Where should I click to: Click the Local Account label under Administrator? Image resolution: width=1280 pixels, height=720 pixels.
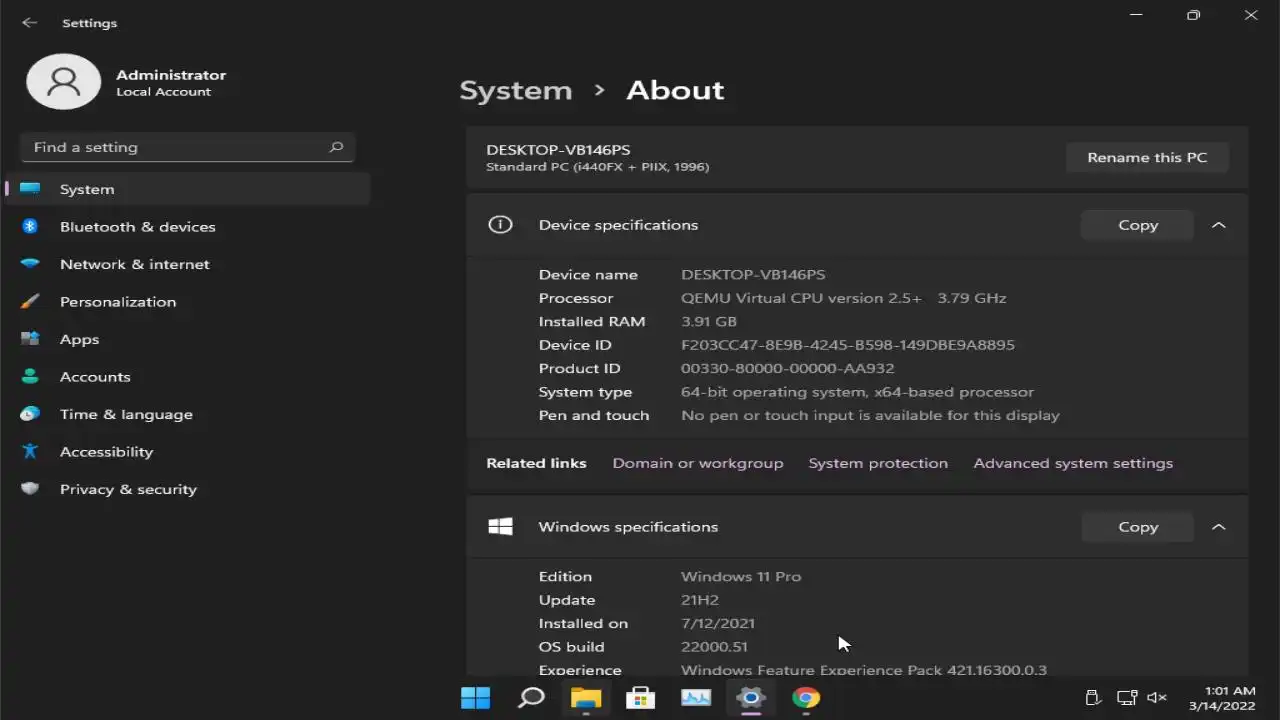(x=164, y=92)
